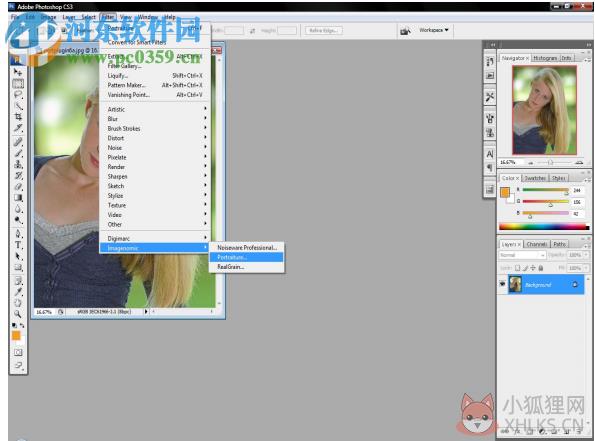Toggle lock image pixels in Layers panel
595x441 pixels.
[x=526, y=268]
